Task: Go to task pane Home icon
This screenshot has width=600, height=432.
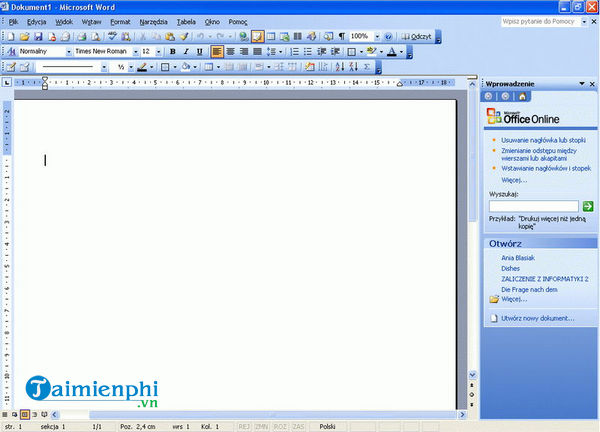Action: coord(522,96)
